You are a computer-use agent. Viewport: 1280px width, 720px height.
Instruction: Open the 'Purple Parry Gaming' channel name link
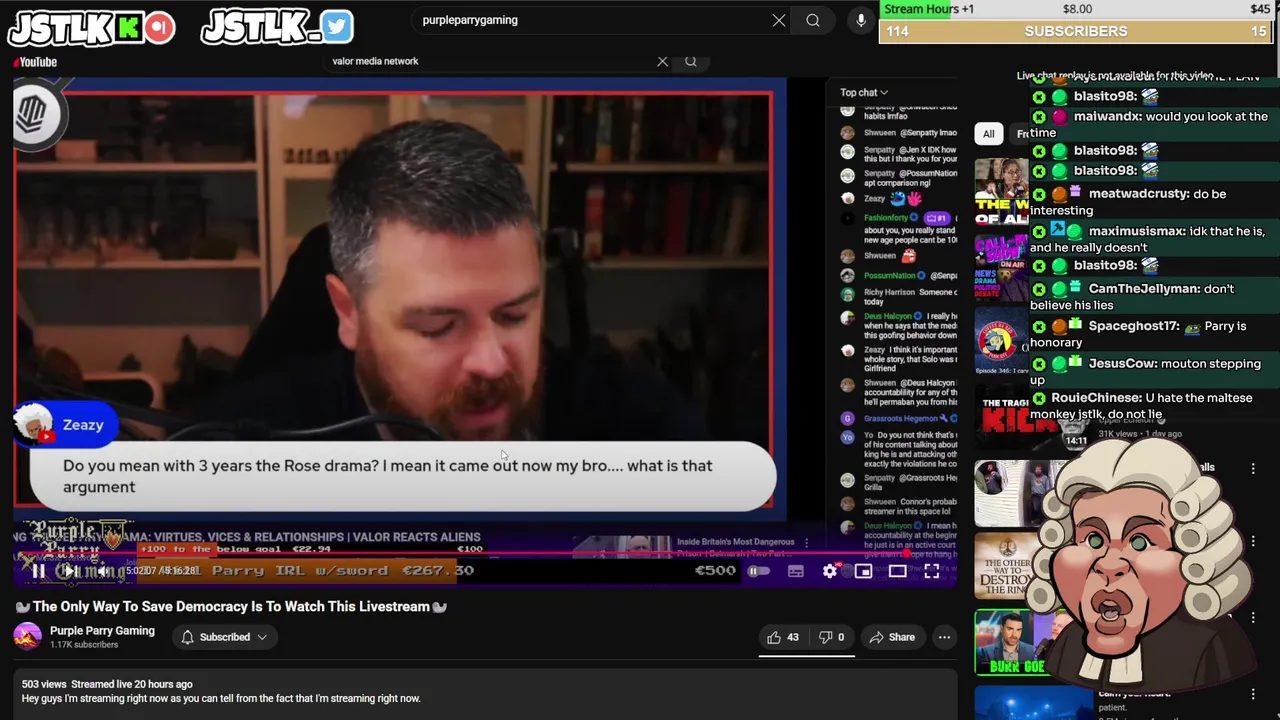click(102, 631)
